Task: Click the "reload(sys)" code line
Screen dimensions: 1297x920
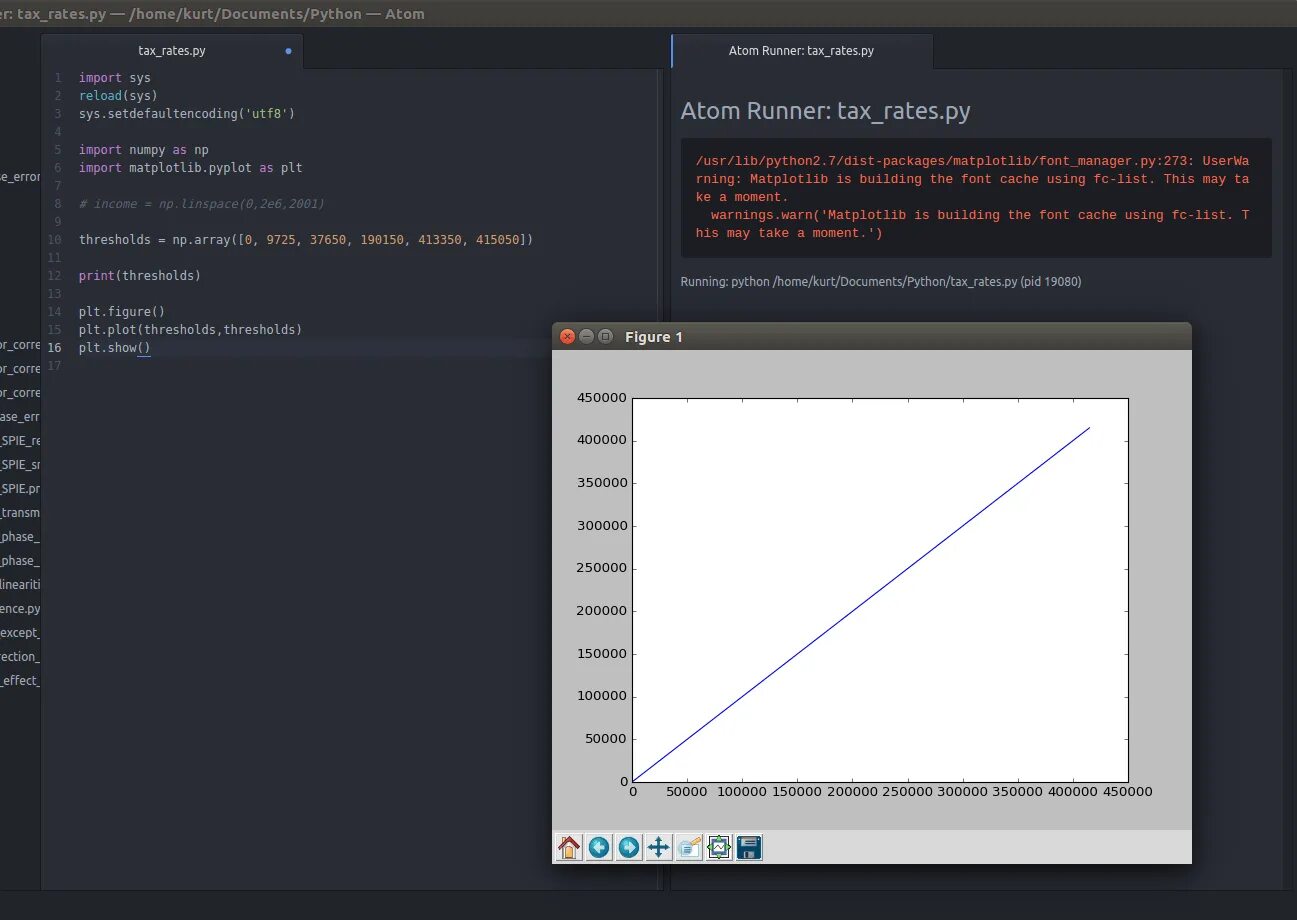Action: click(118, 96)
